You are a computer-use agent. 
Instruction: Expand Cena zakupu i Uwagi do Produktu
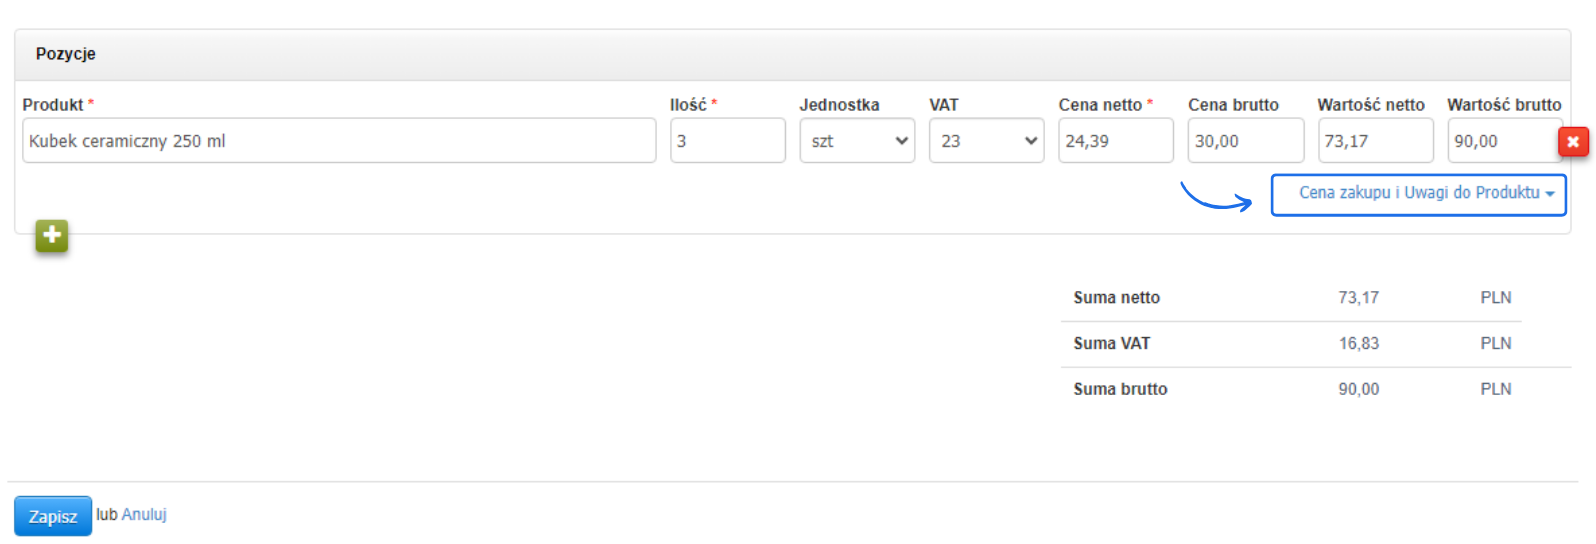coord(1418,194)
